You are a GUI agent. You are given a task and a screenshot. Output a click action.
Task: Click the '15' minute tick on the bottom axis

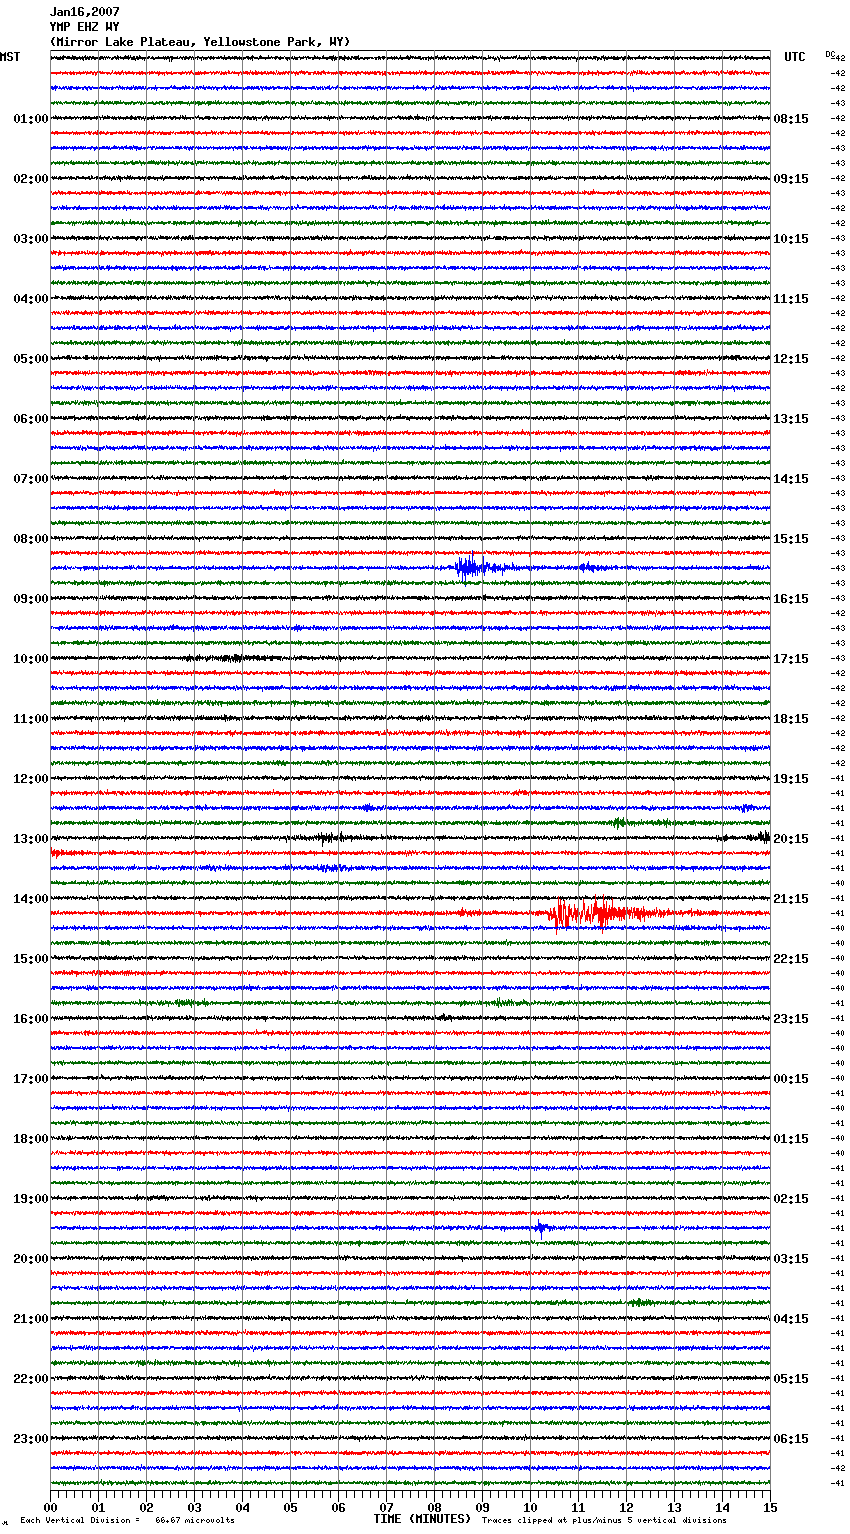(x=770, y=1508)
